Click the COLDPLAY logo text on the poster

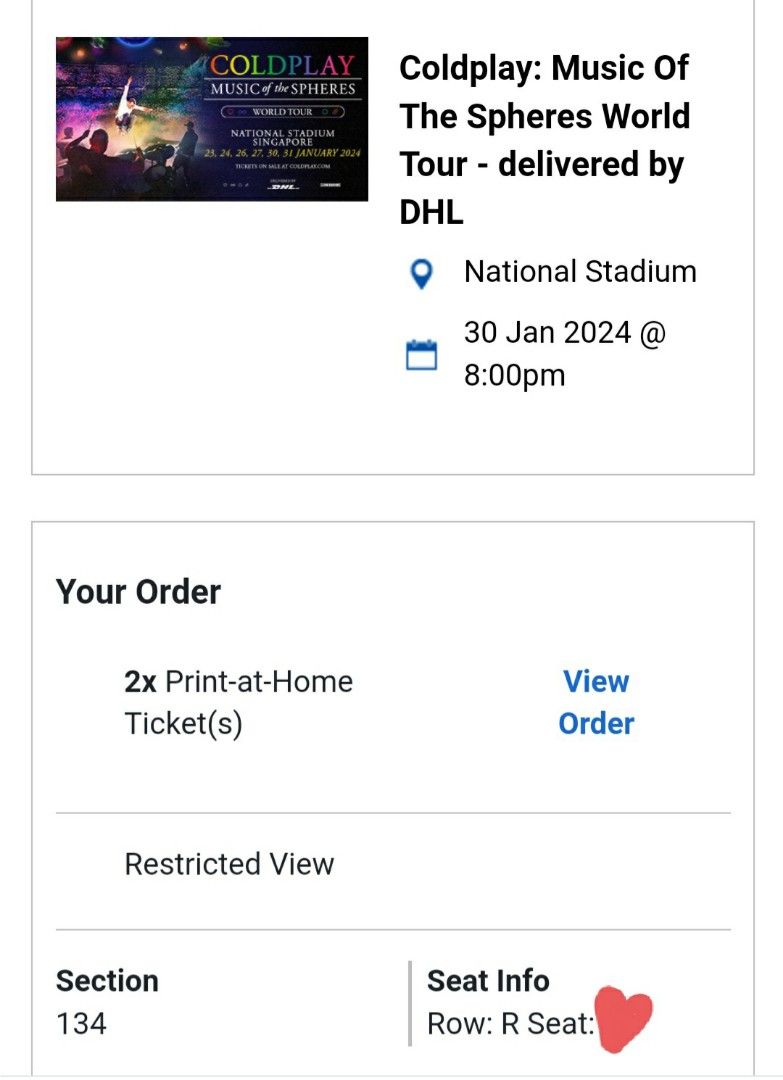(x=282, y=67)
